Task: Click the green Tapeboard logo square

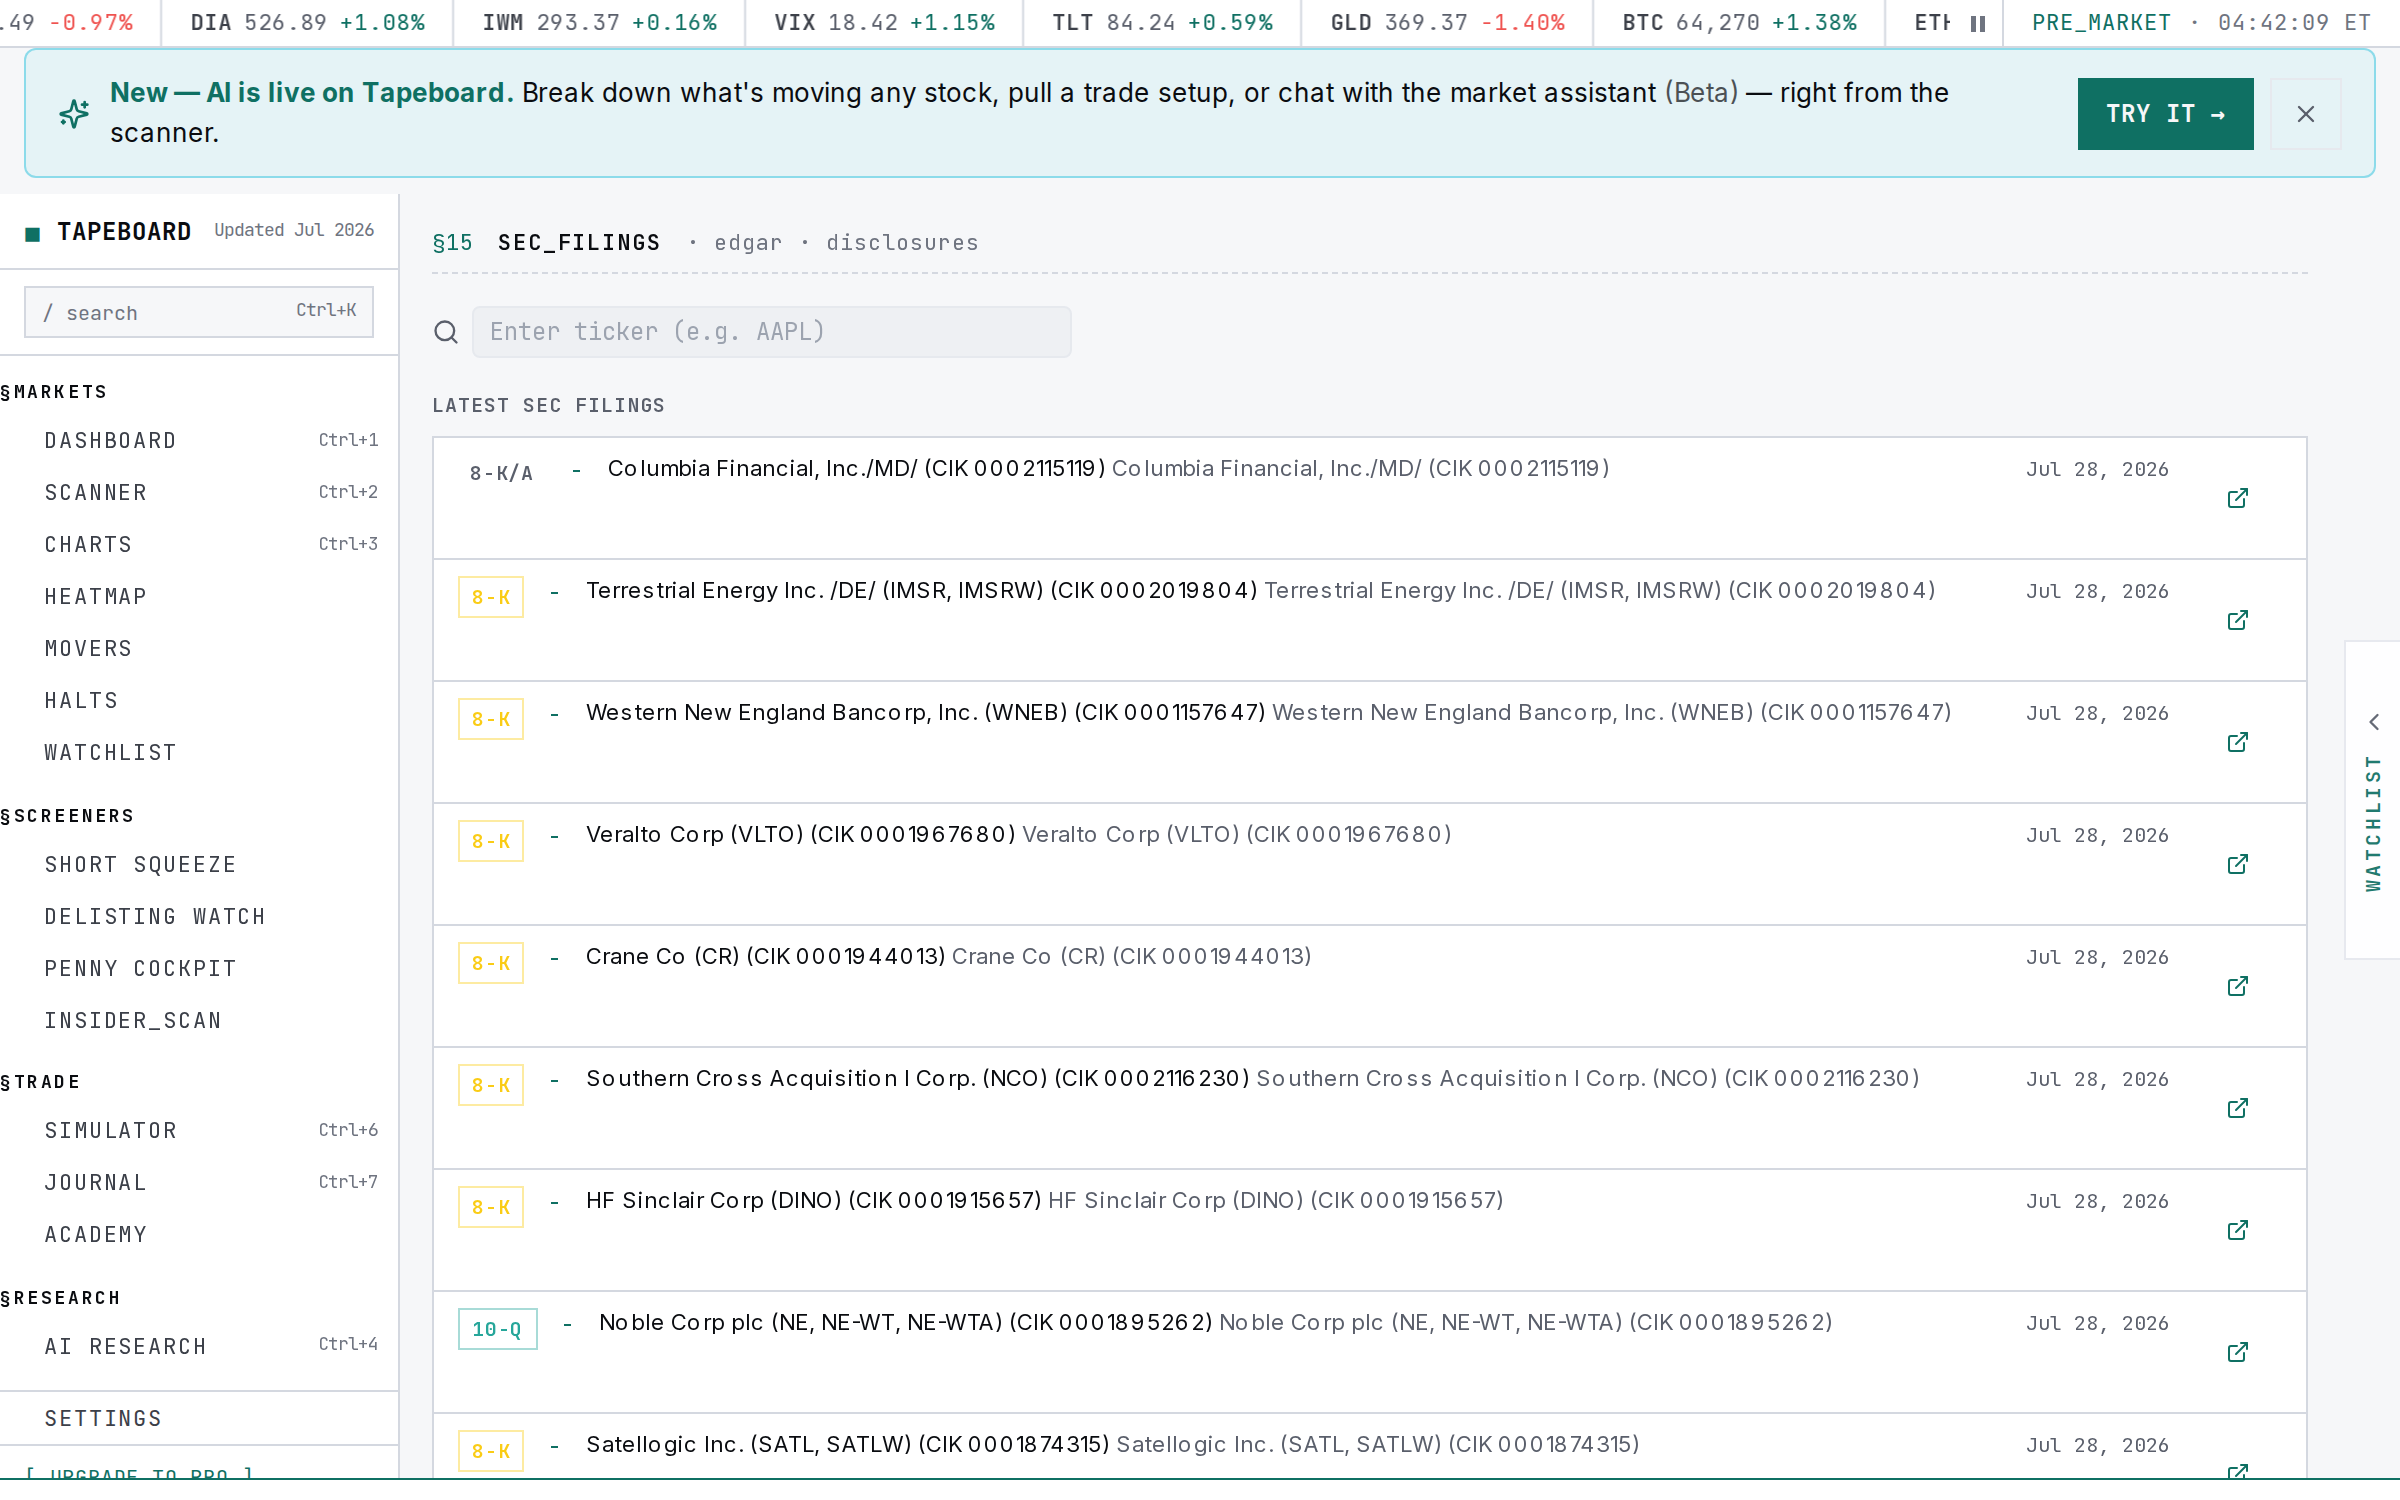Action: (x=33, y=233)
